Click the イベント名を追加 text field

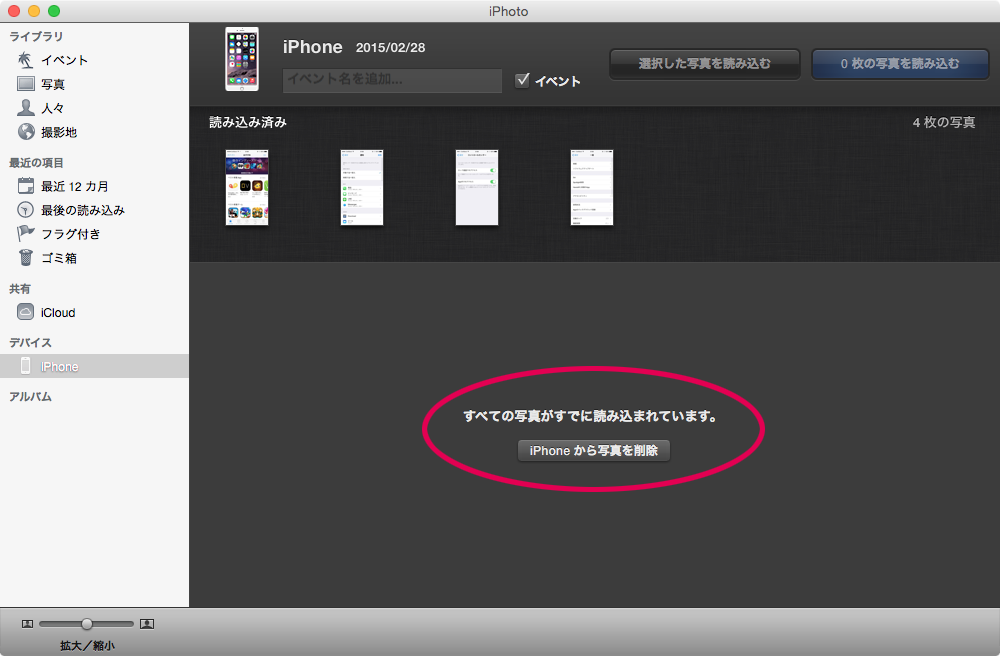(x=392, y=80)
